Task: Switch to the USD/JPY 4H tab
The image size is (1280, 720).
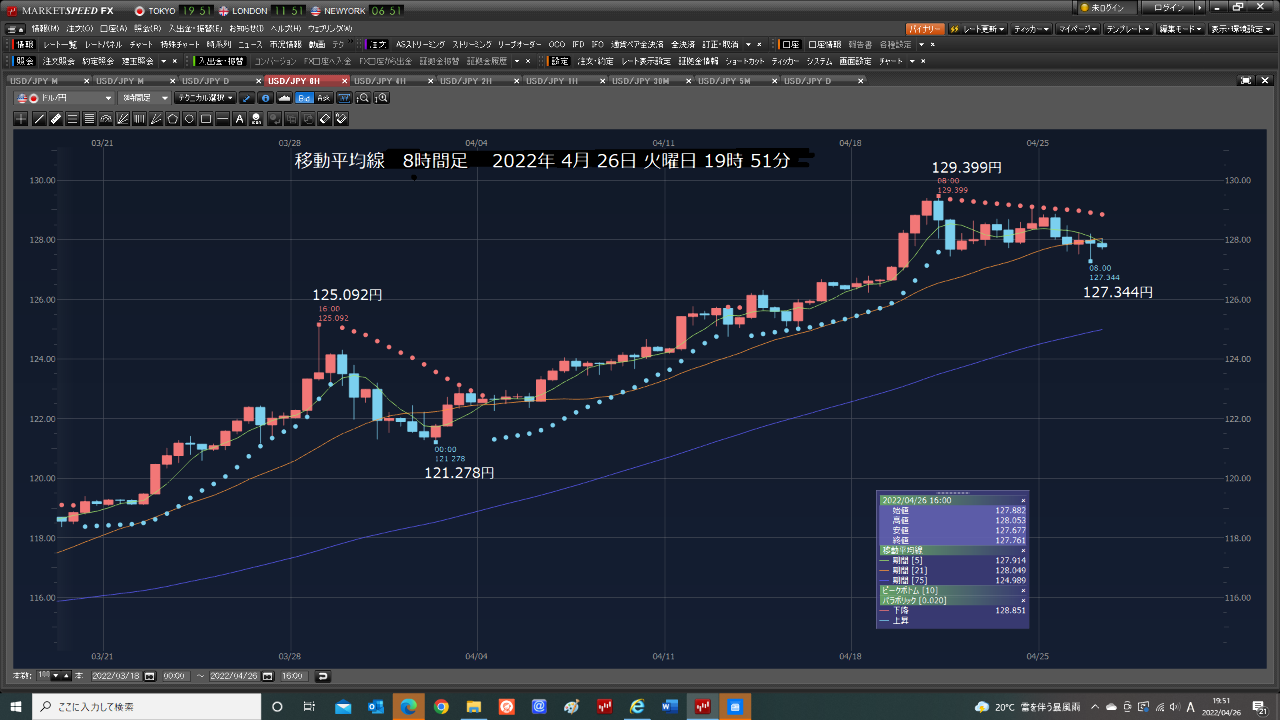Action: click(380, 80)
